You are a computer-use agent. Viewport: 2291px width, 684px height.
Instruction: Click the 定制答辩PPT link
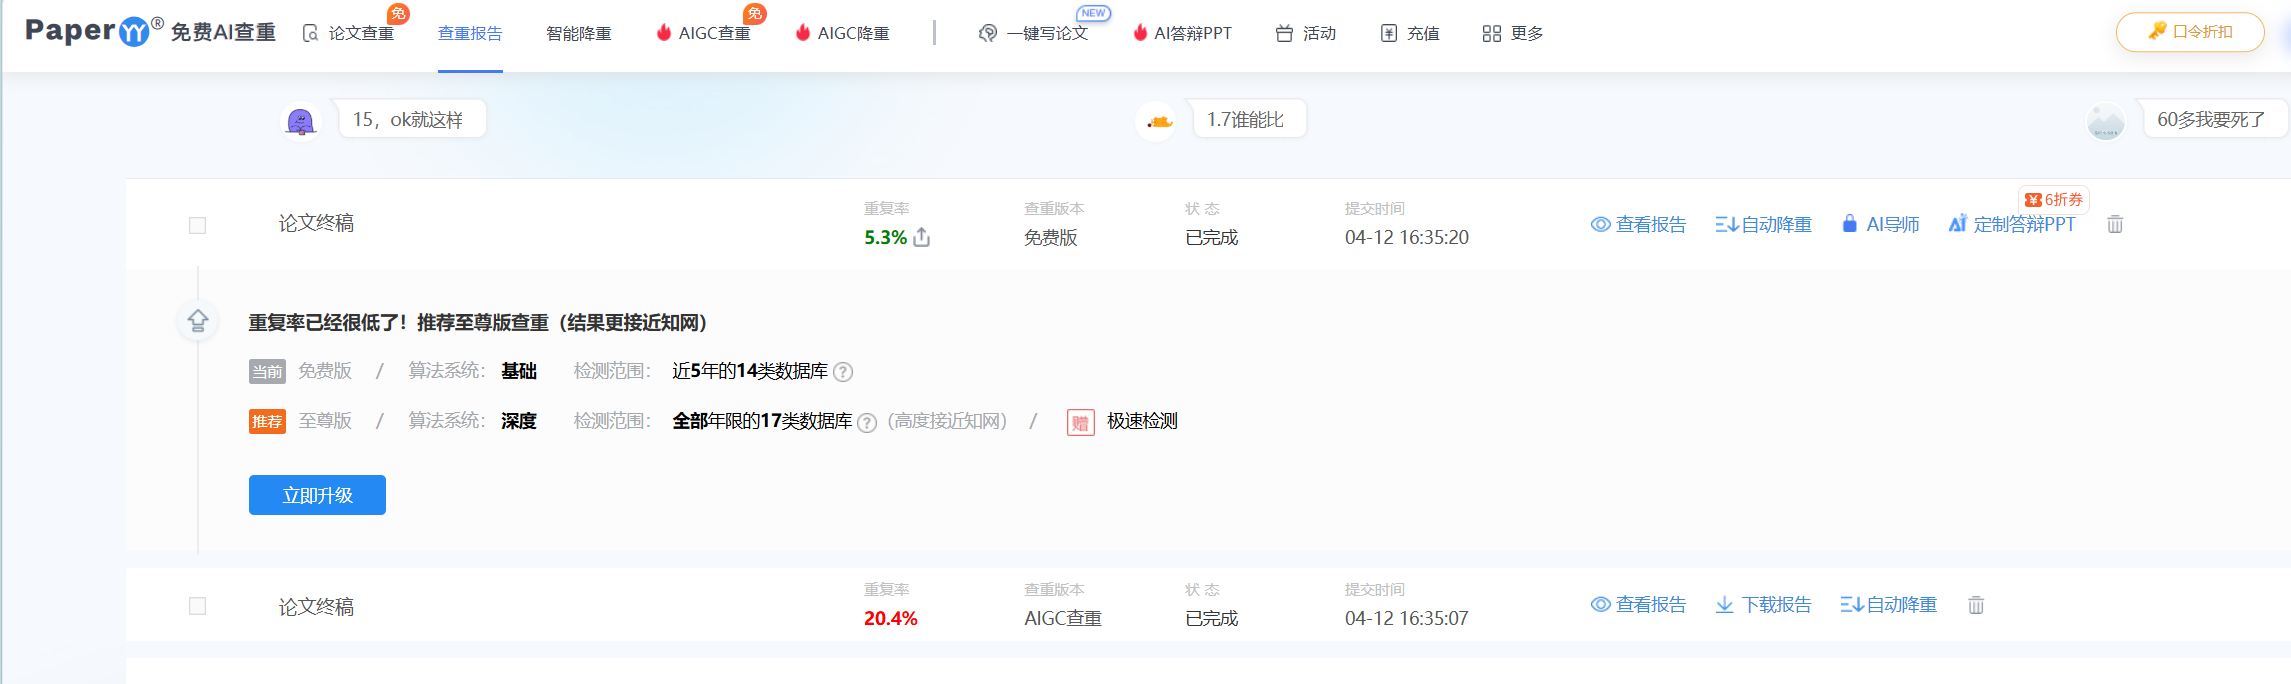(2012, 224)
